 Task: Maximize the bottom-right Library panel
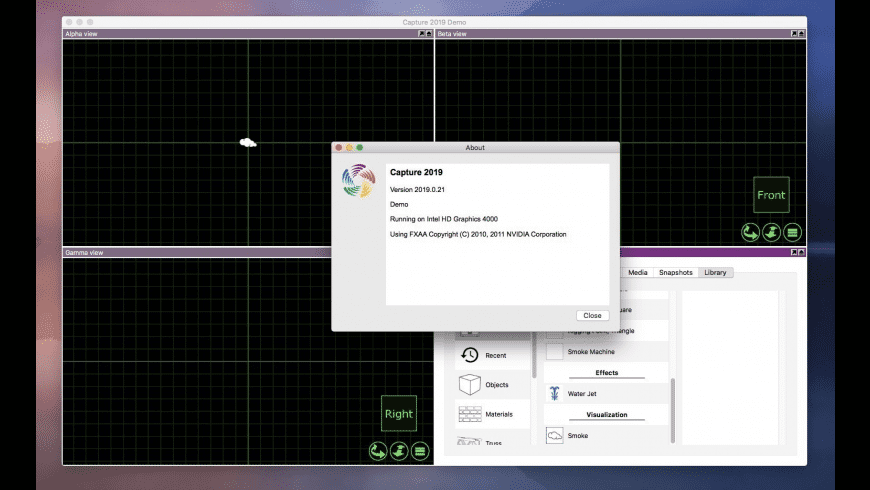pyautogui.click(x=801, y=252)
